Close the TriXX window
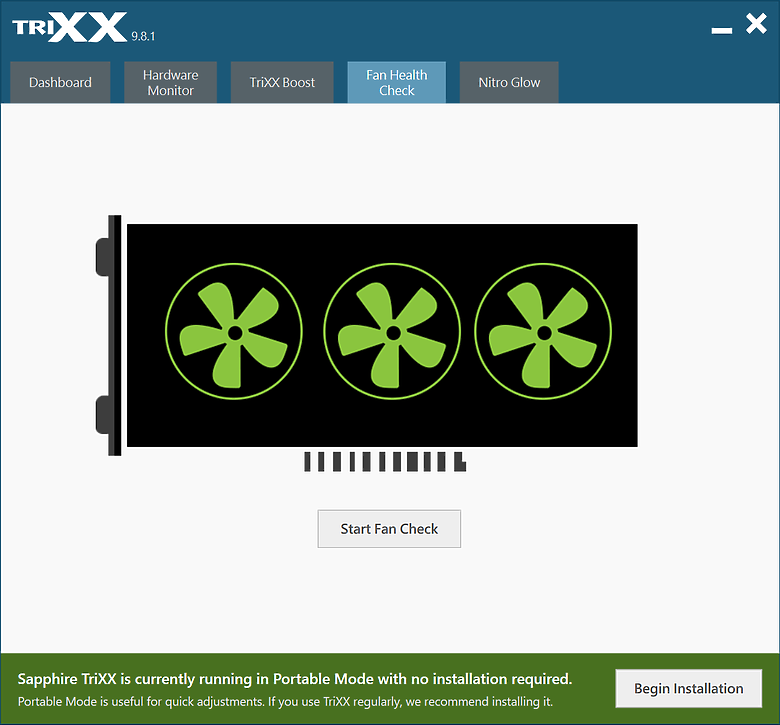 pyautogui.click(x=756, y=24)
